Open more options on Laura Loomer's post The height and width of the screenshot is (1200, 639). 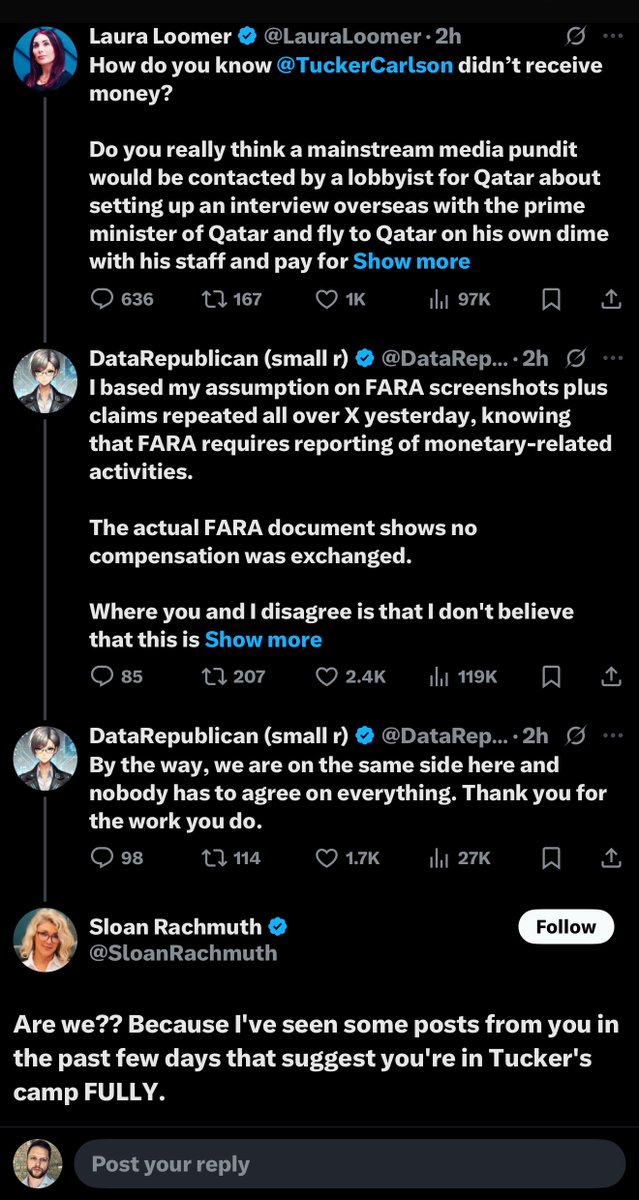tap(612, 37)
